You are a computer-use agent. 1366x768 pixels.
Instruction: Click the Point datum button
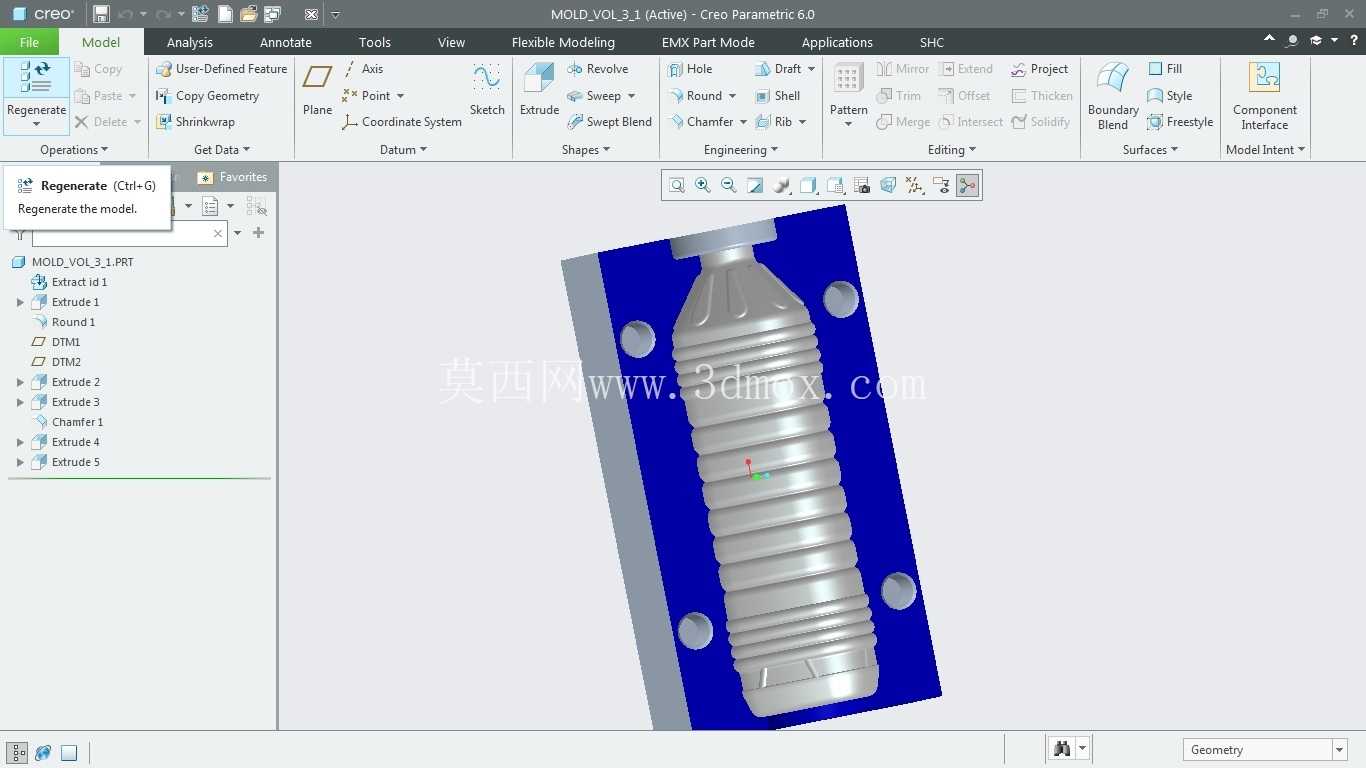366,96
